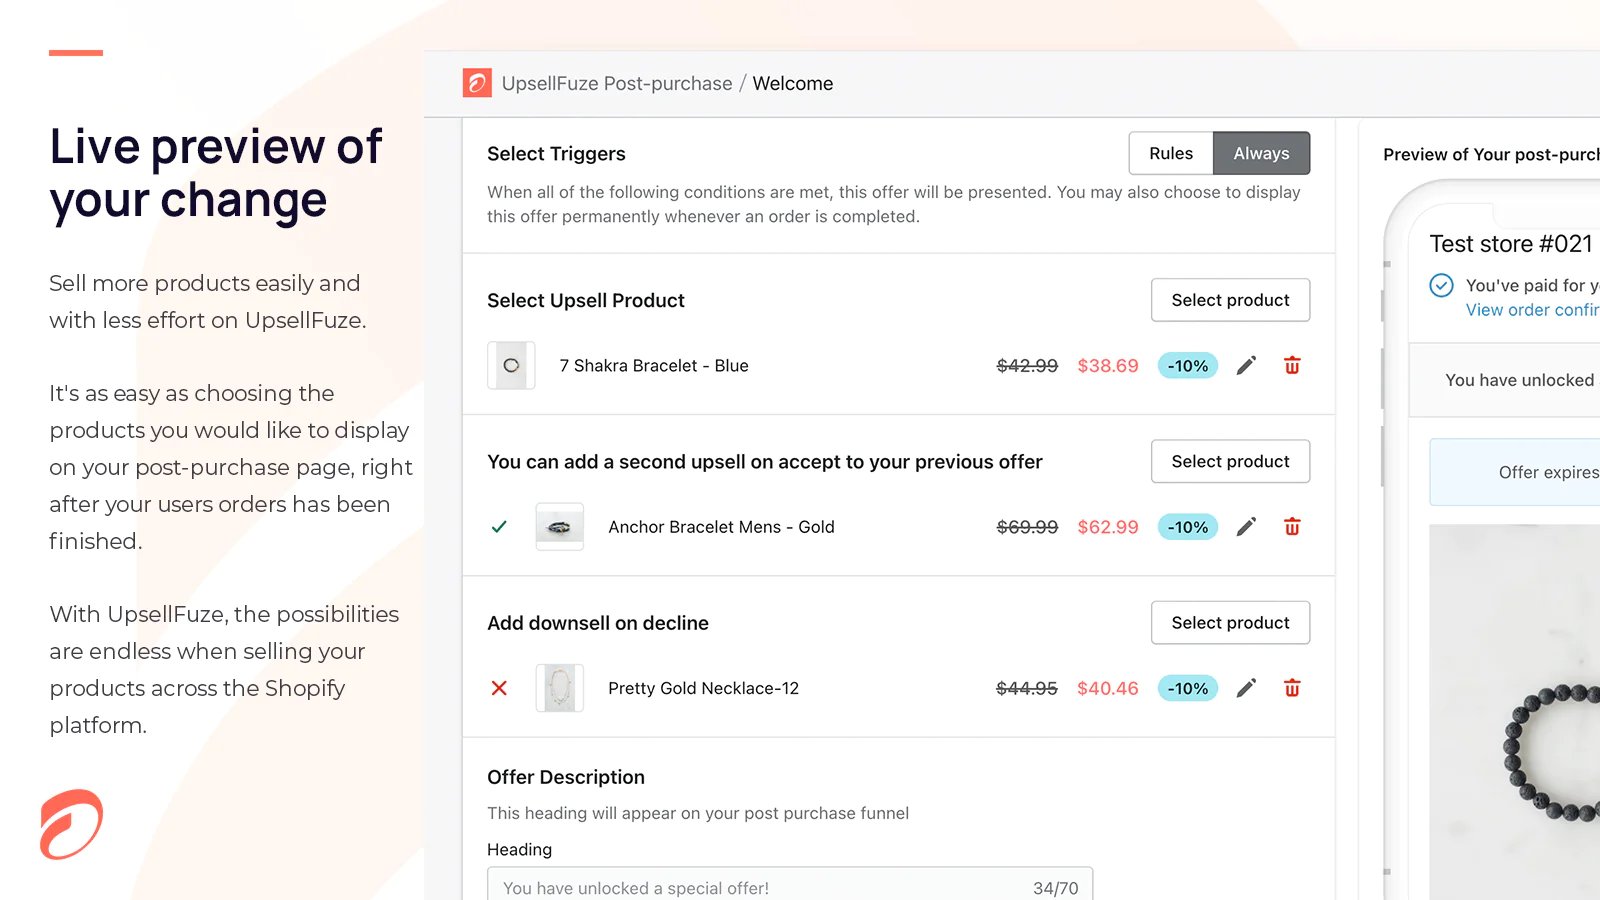Click the Add downsell on decline heading
The image size is (1600, 900).
(598, 623)
